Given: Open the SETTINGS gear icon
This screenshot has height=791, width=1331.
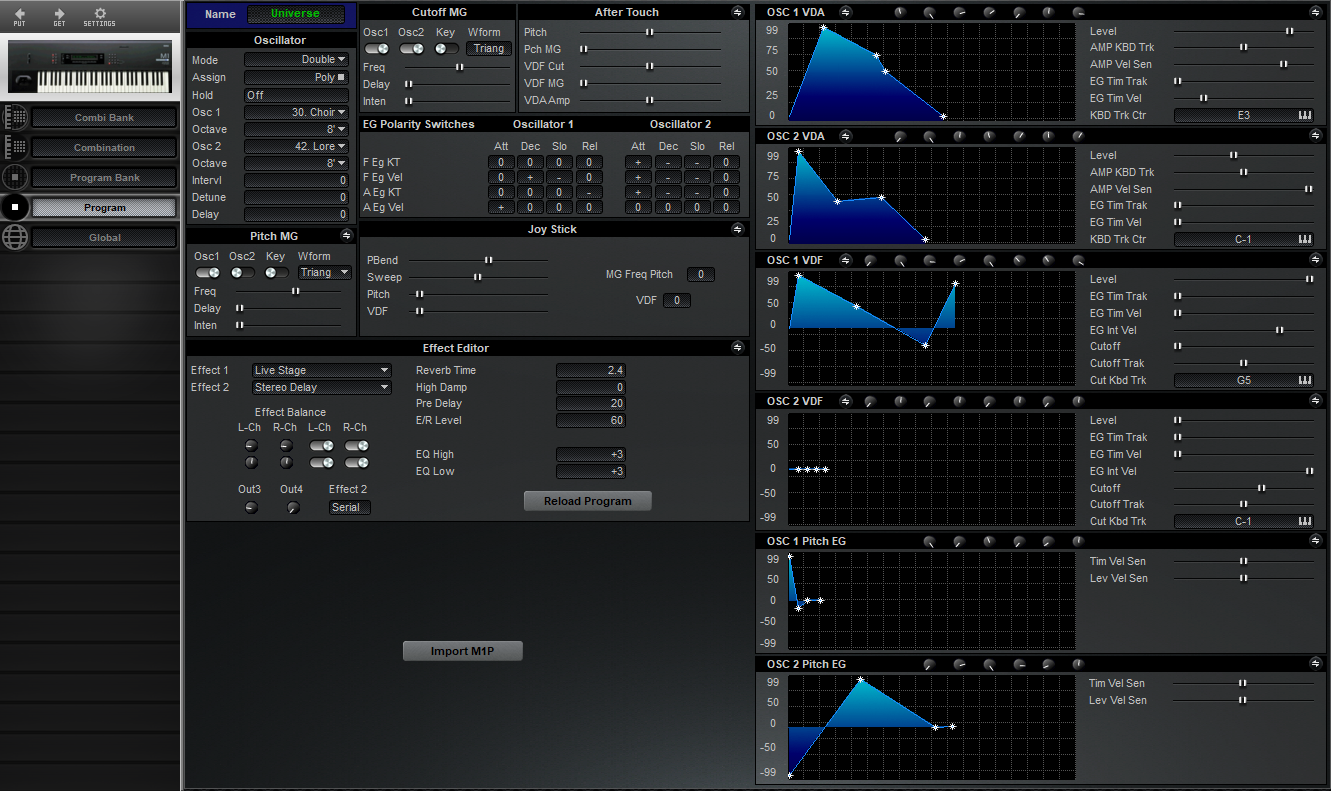Looking at the screenshot, I should [99, 14].
